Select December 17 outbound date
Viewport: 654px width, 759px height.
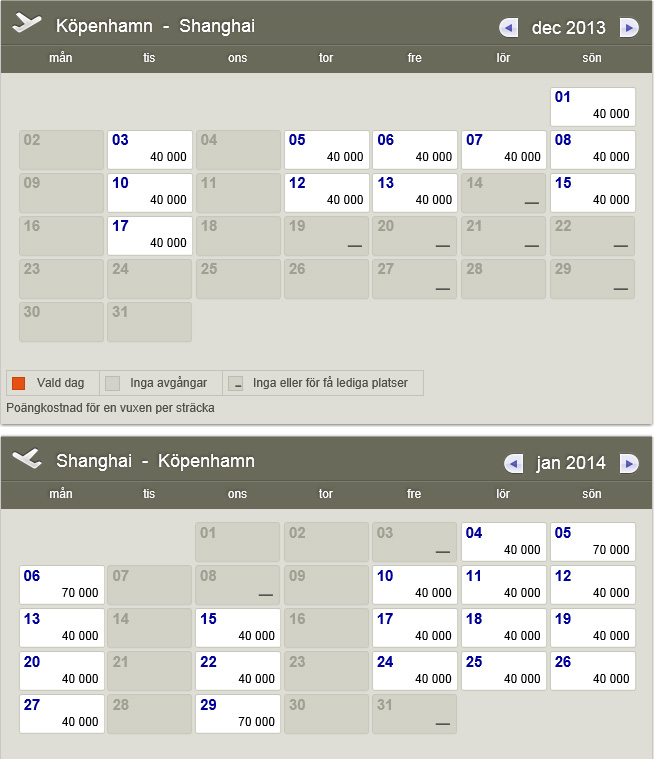(x=150, y=236)
